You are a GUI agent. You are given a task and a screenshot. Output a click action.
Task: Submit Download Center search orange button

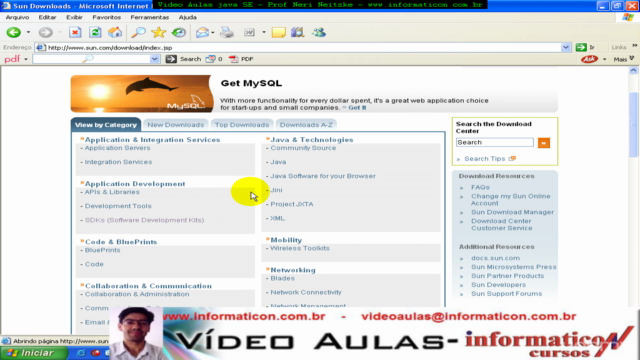coord(544,142)
